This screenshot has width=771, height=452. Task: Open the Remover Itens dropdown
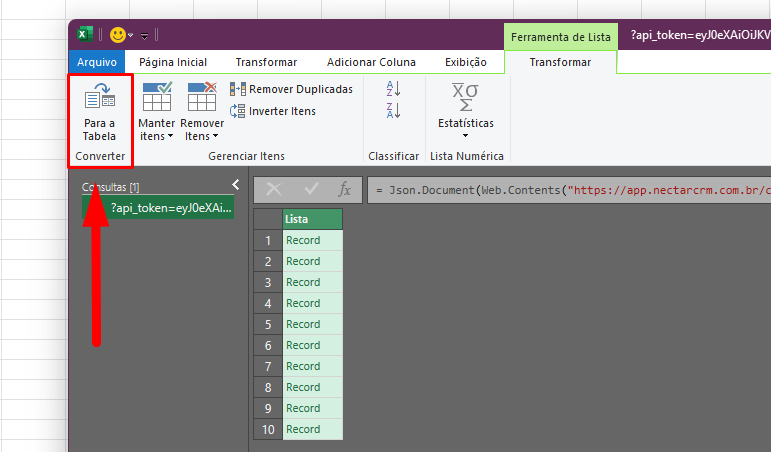click(202, 112)
